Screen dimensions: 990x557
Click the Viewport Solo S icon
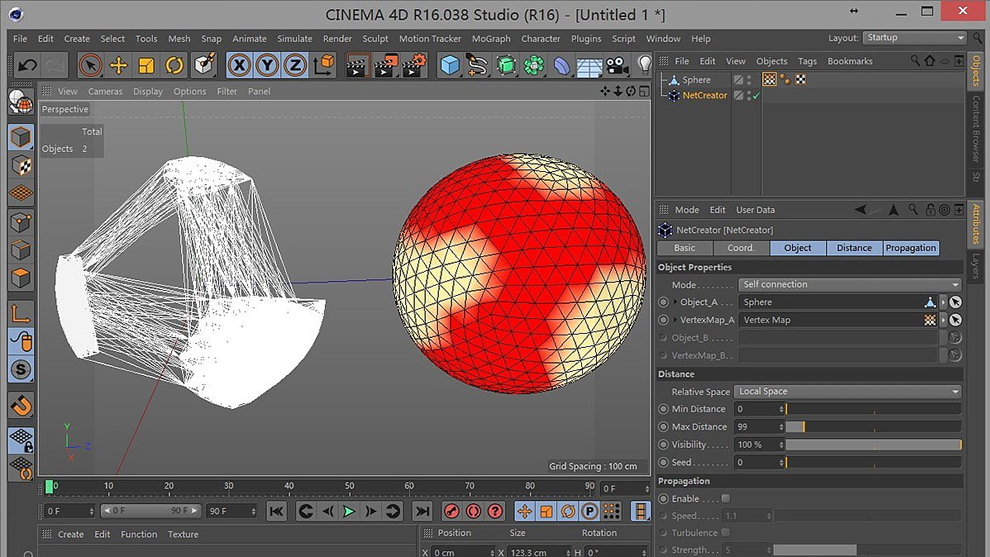(21, 369)
